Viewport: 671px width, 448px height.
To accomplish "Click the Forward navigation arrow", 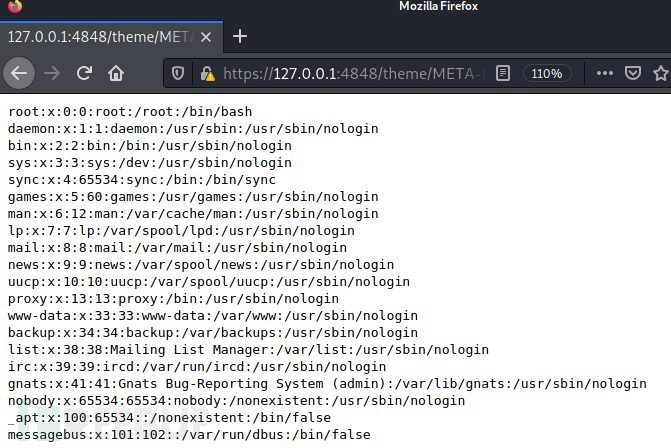I will tap(53, 73).
